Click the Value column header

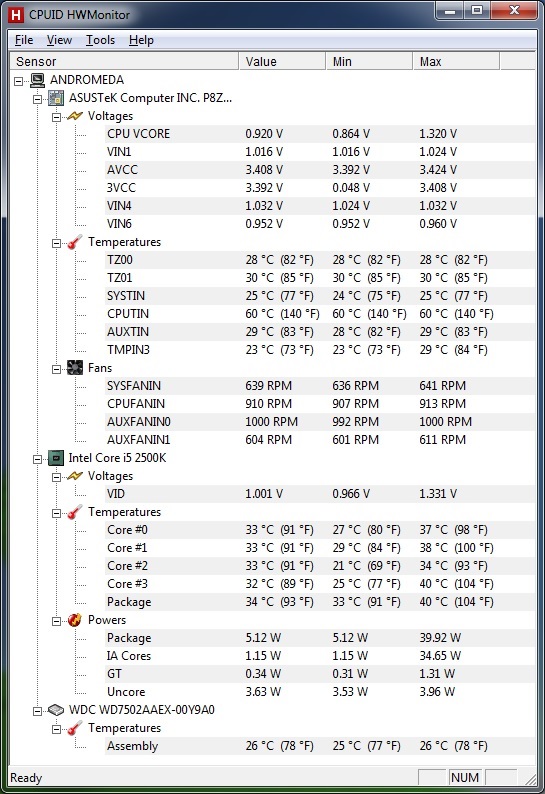click(x=282, y=62)
